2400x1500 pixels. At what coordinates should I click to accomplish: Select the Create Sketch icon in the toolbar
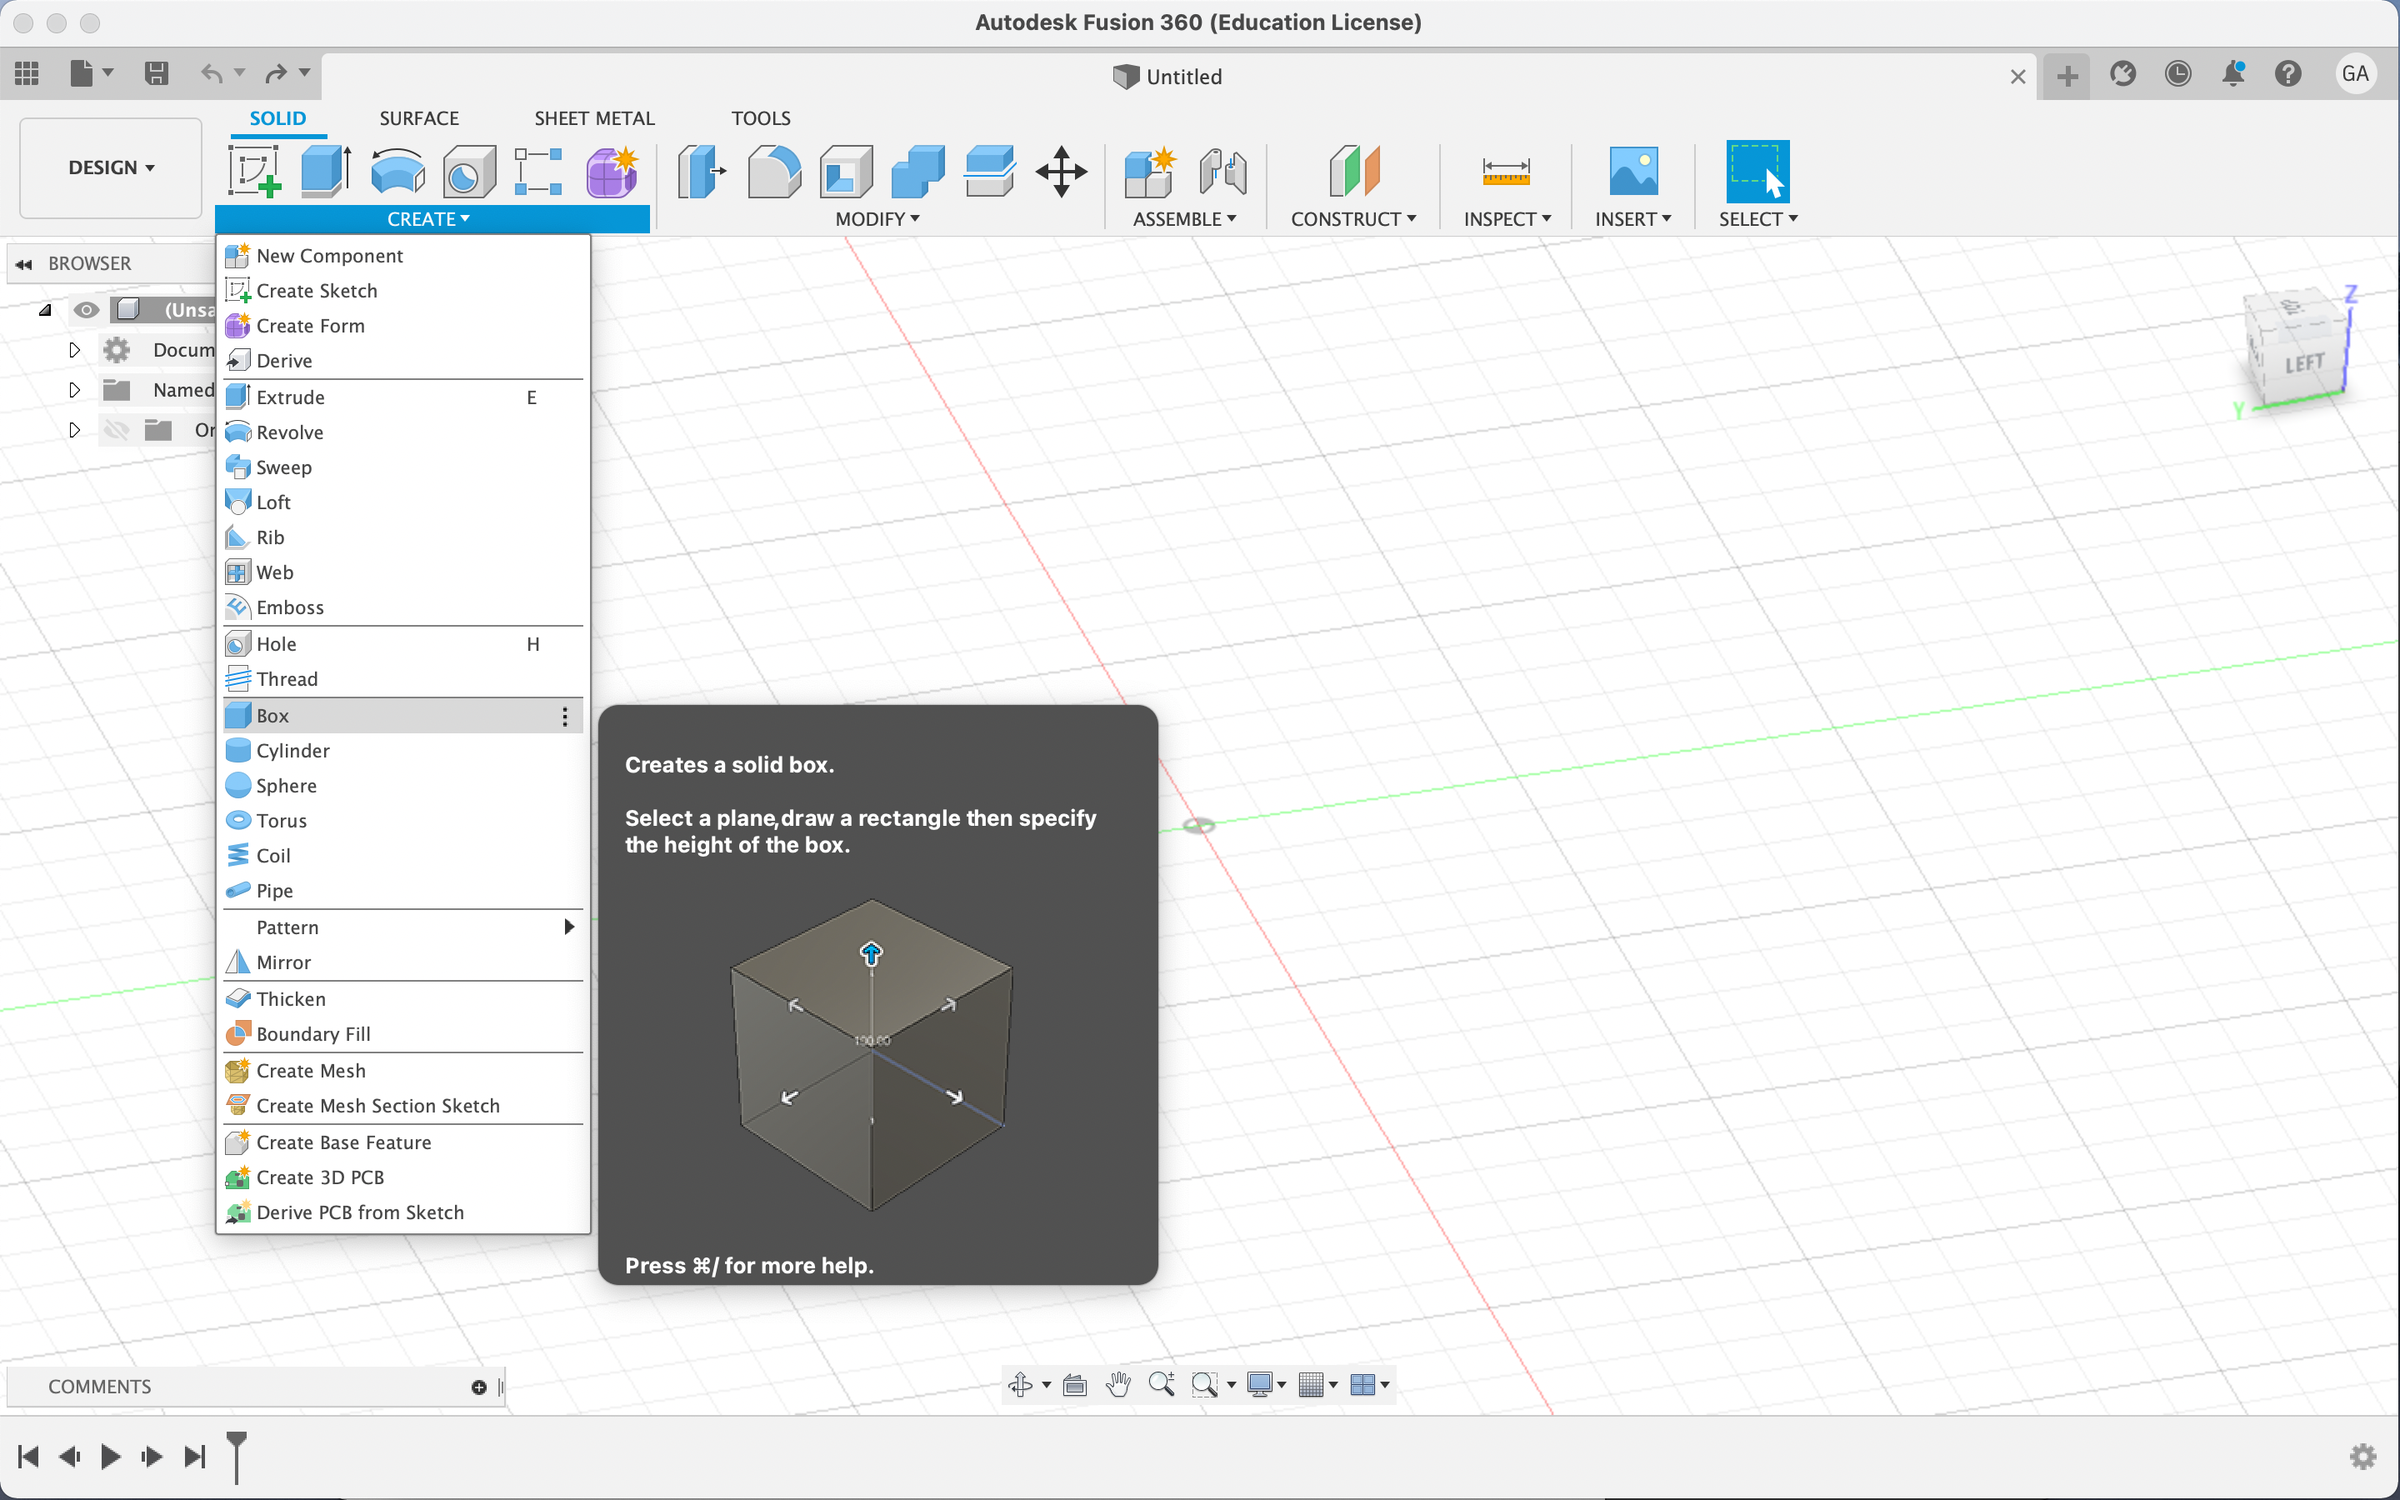254,170
